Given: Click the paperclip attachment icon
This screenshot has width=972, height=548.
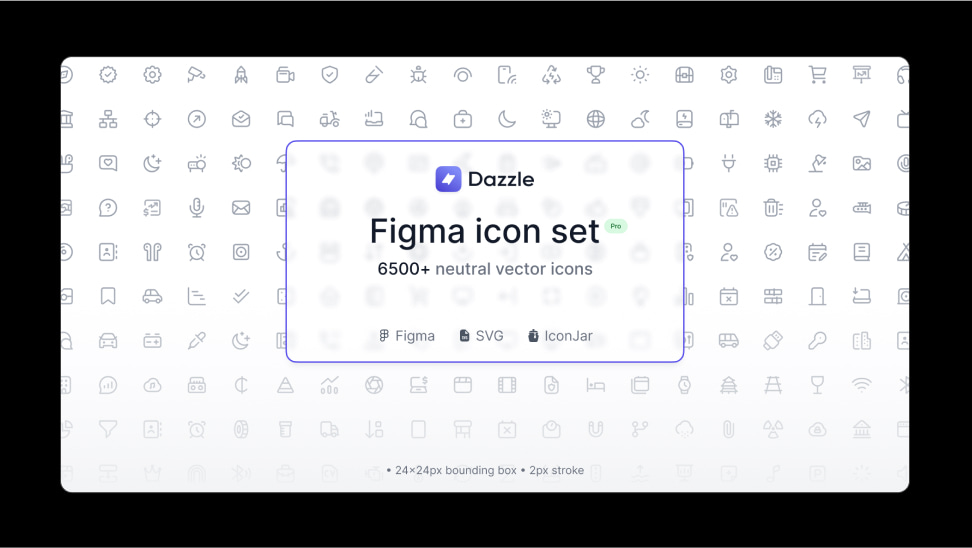Looking at the screenshot, I should click(728, 429).
